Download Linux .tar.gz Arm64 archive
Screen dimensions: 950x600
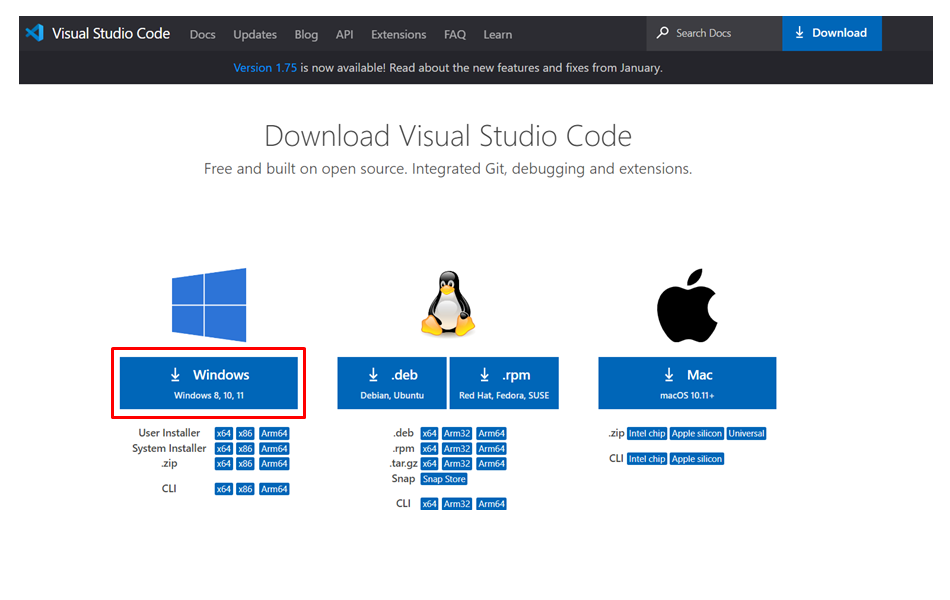491,464
